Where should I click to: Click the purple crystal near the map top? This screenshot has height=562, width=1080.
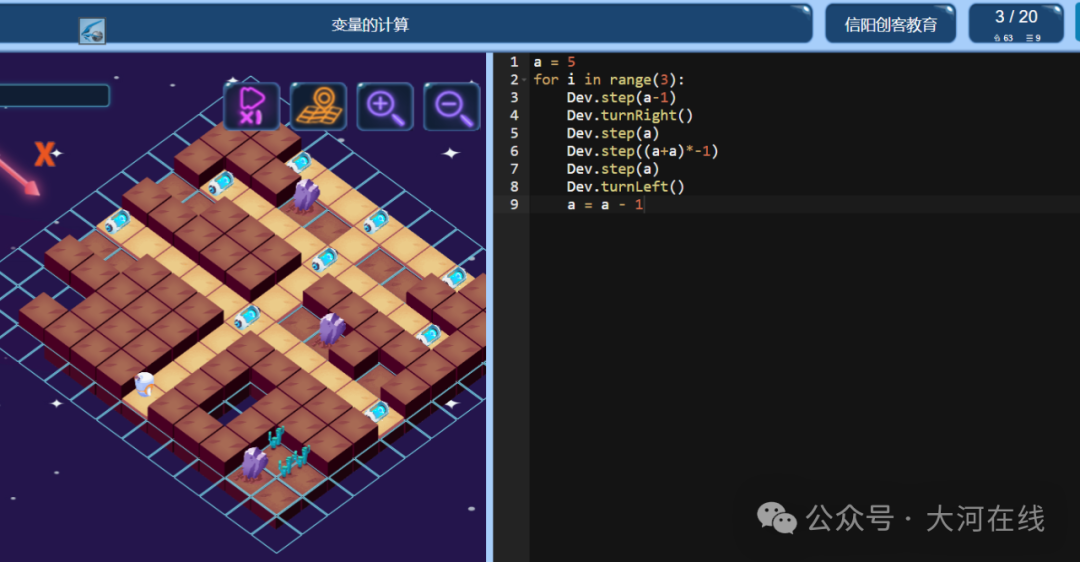(x=306, y=195)
